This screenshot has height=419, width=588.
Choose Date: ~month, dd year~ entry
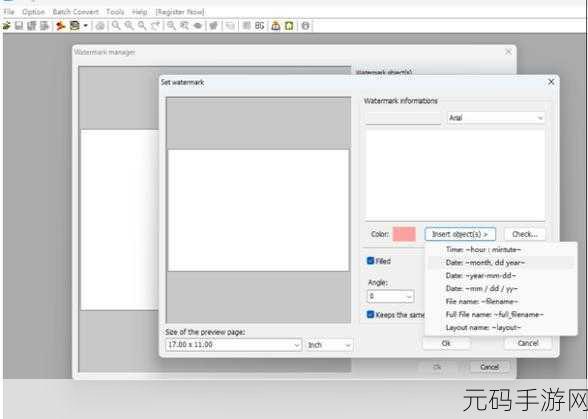click(501, 263)
